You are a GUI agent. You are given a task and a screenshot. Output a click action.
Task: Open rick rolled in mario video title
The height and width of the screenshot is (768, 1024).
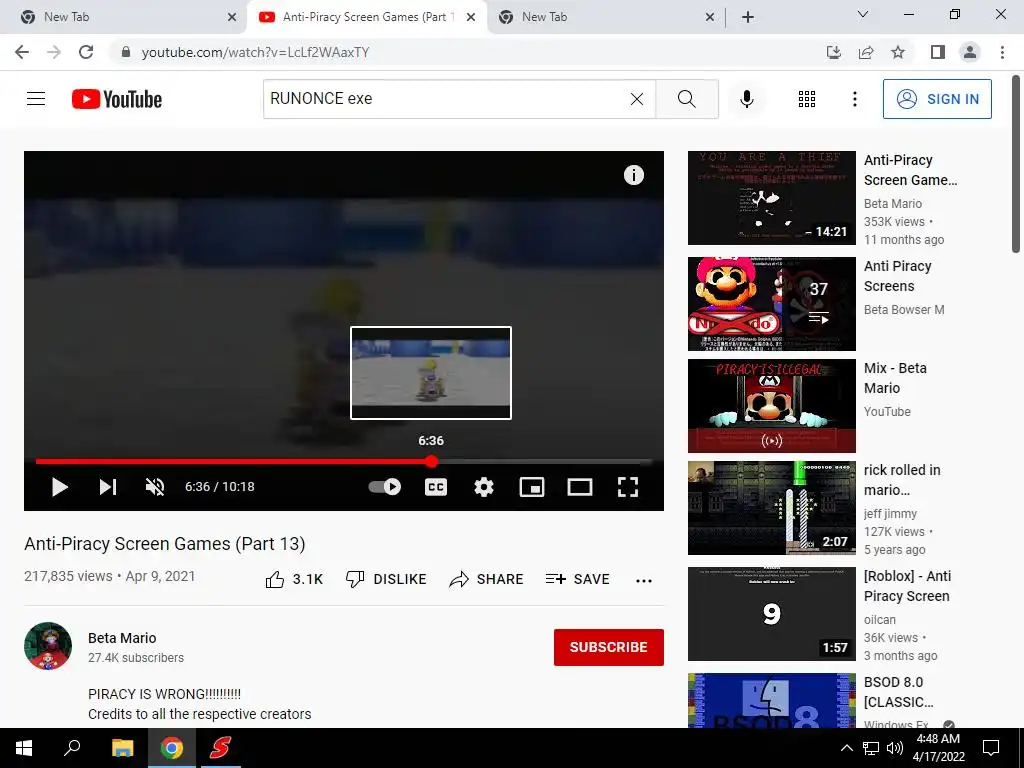pyautogui.click(x=902, y=480)
